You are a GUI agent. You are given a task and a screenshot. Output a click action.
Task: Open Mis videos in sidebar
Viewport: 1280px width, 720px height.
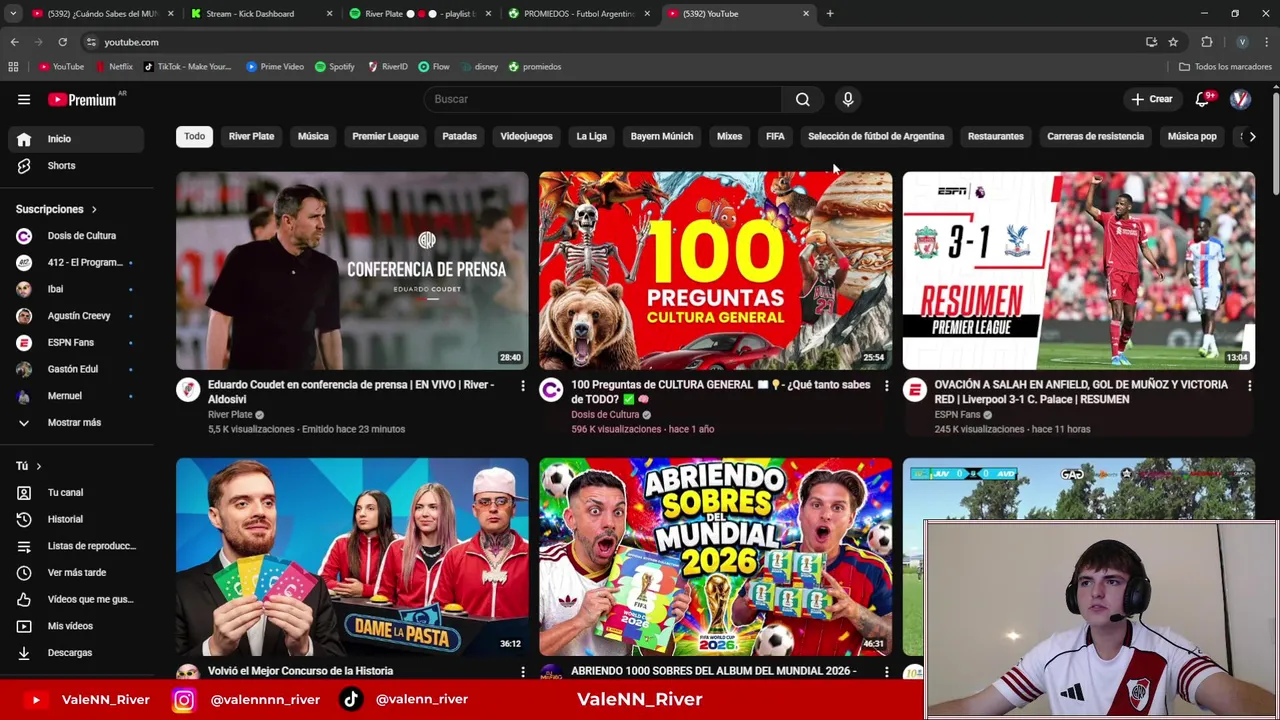click(76, 626)
